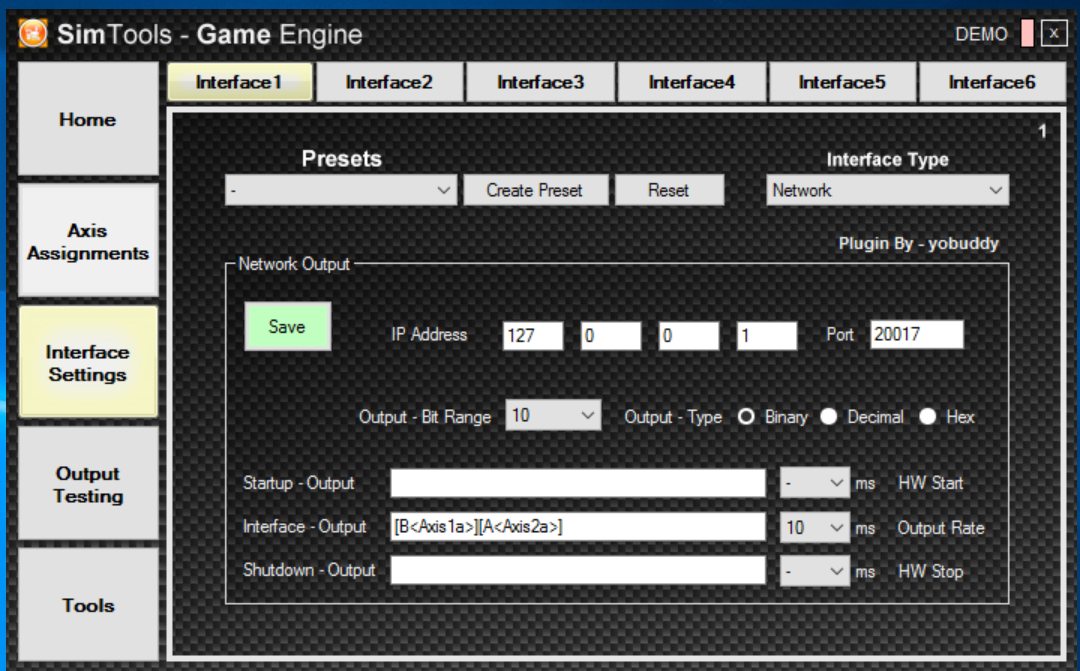This screenshot has height=671, width=1080.
Task: Close the SimTools Game Engine window
Action: pyautogui.click(x=1054, y=33)
